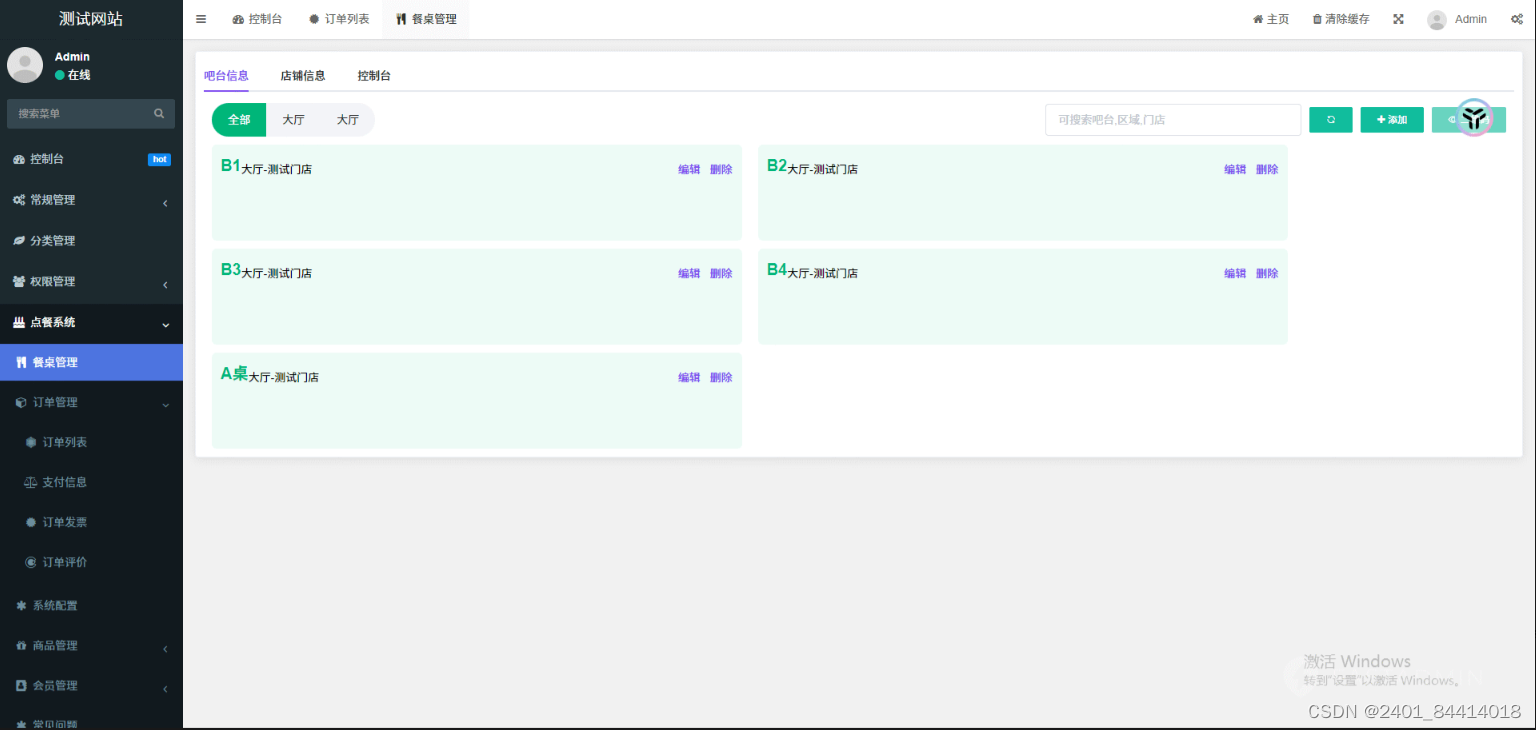Click 删除 on B4 card

click(1267, 274)
